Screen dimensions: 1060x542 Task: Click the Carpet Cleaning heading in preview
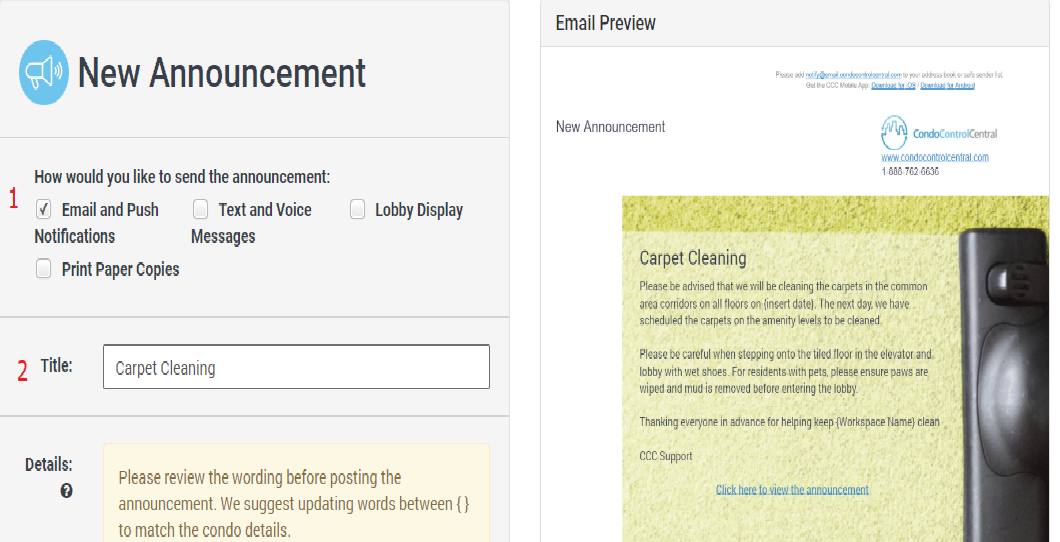pos(693,258)
